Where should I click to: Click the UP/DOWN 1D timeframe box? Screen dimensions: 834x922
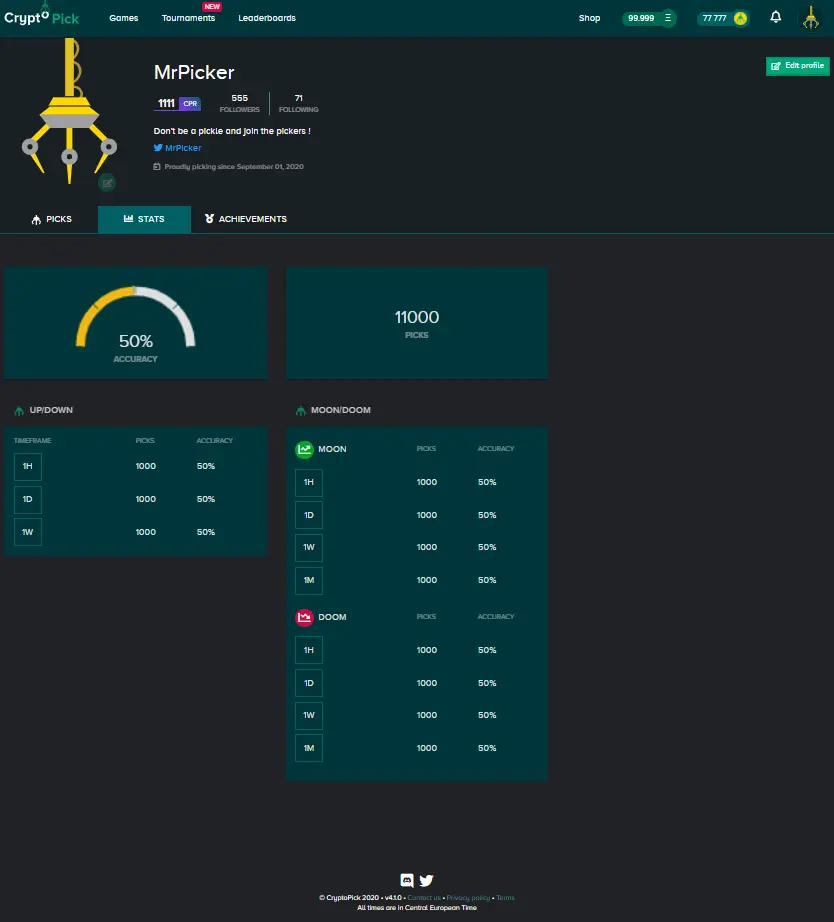(28, 499)
